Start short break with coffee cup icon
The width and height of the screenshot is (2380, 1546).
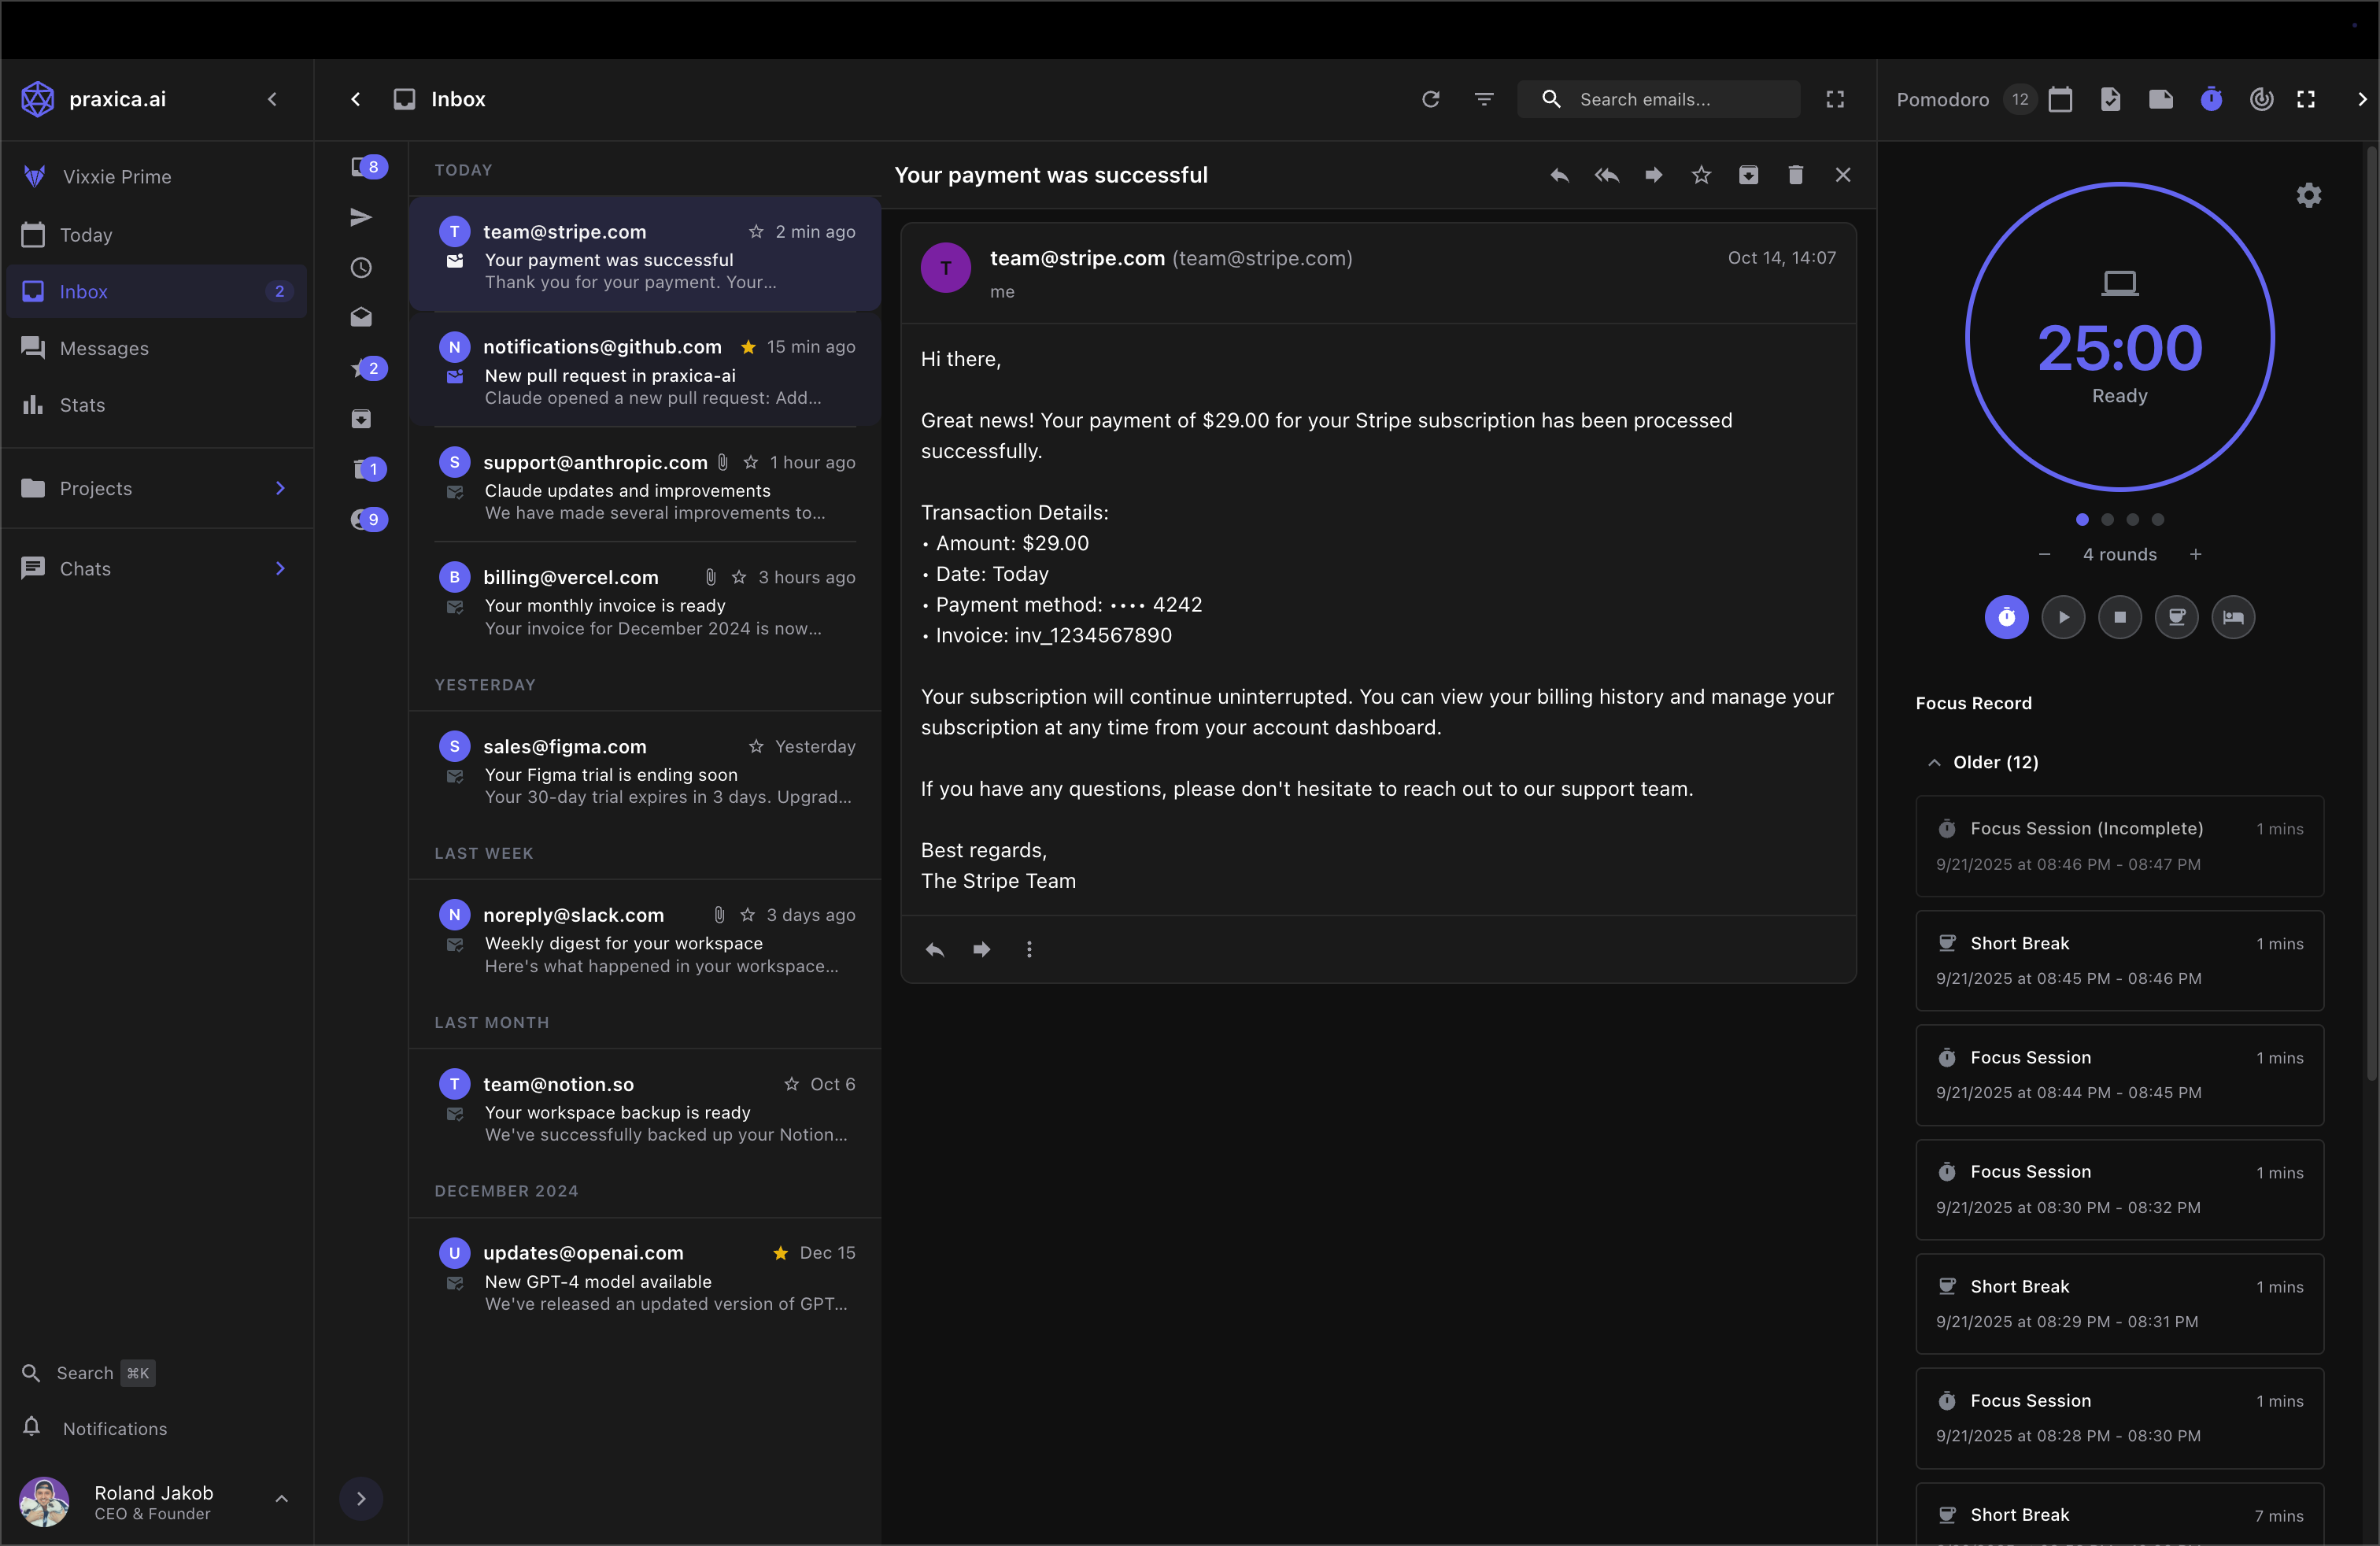click(2176, 617)
